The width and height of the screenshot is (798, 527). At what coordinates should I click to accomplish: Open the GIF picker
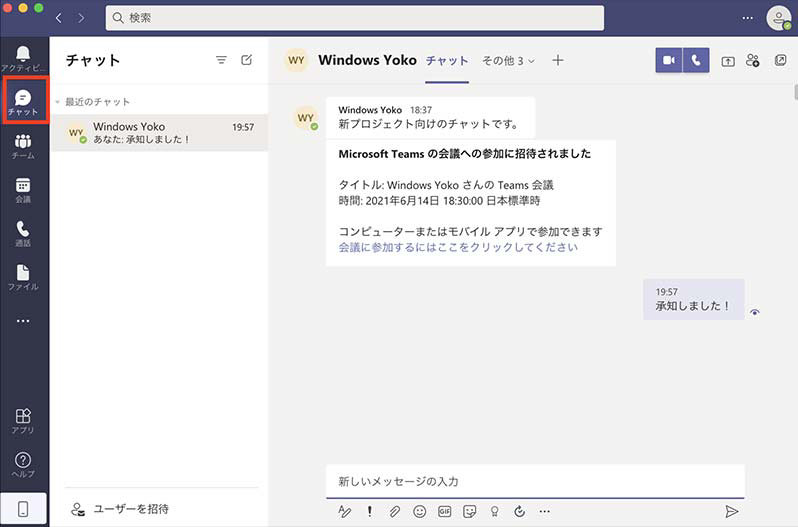coord(444,511)
